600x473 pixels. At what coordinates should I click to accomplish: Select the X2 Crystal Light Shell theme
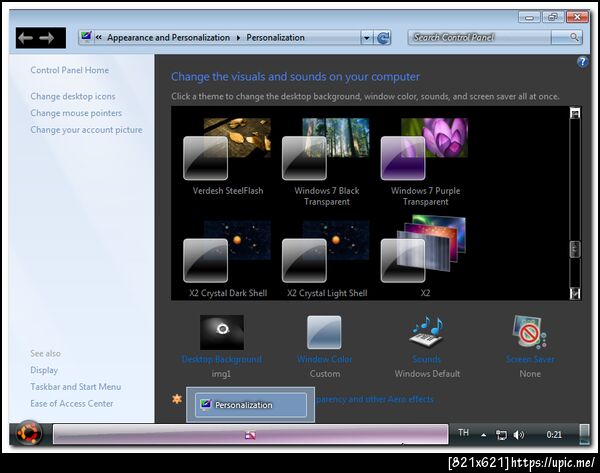[x=326, y=259]
